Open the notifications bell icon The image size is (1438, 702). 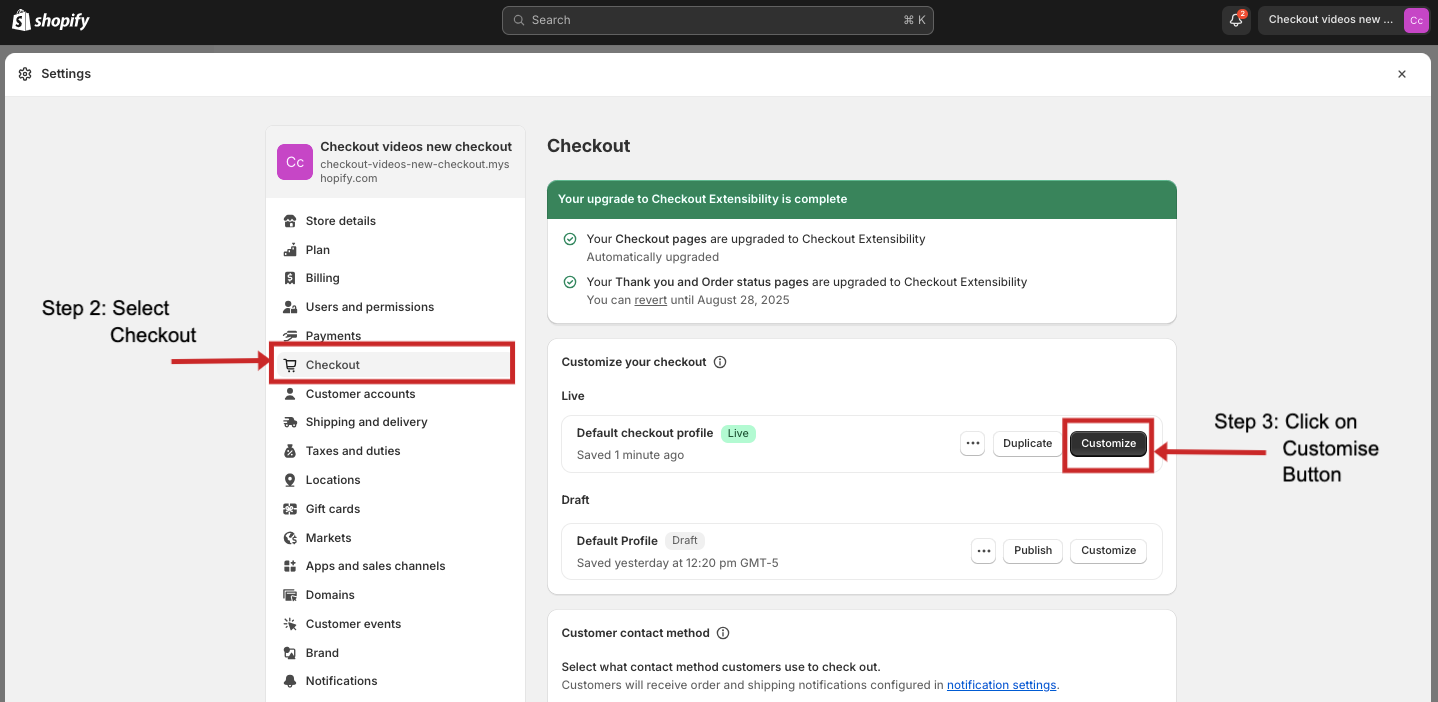[x=1235, y=20]
